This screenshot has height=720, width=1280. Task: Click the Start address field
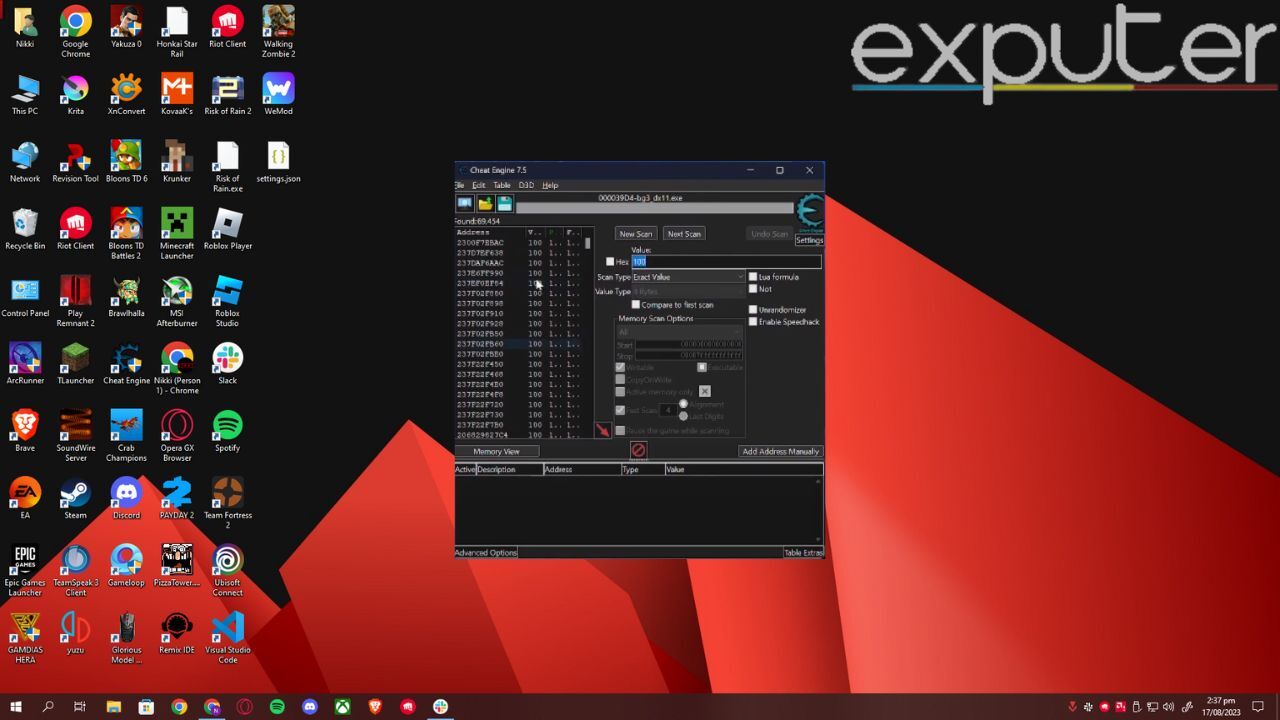point(689,345)
